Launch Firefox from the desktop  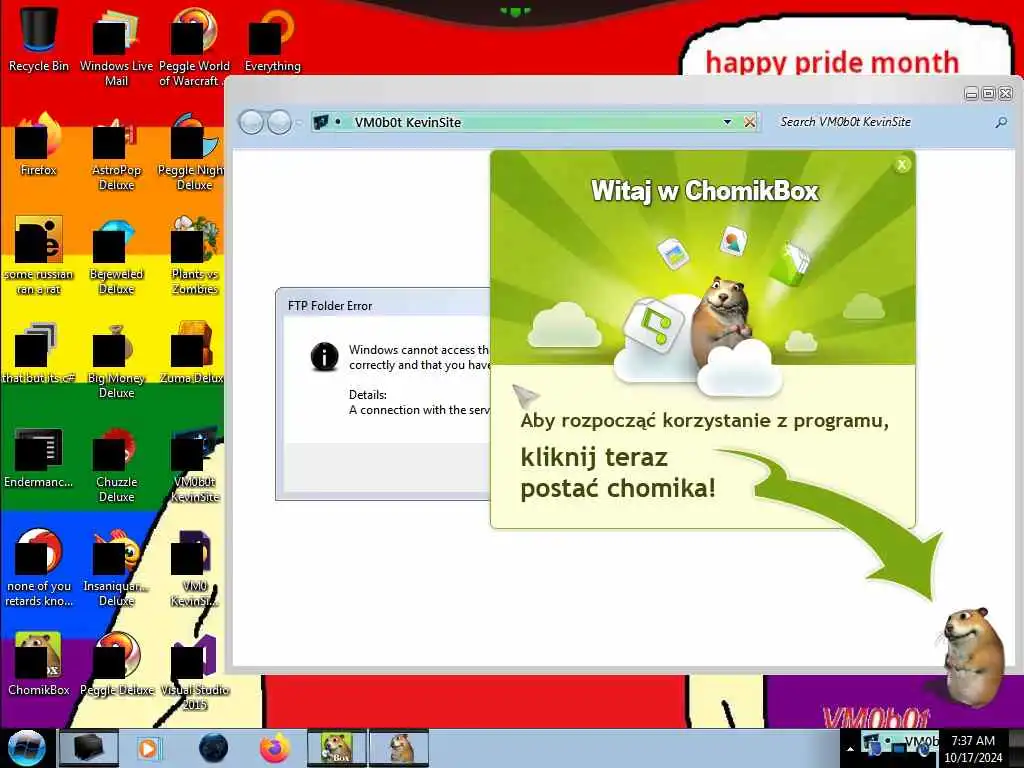(39, 144)
